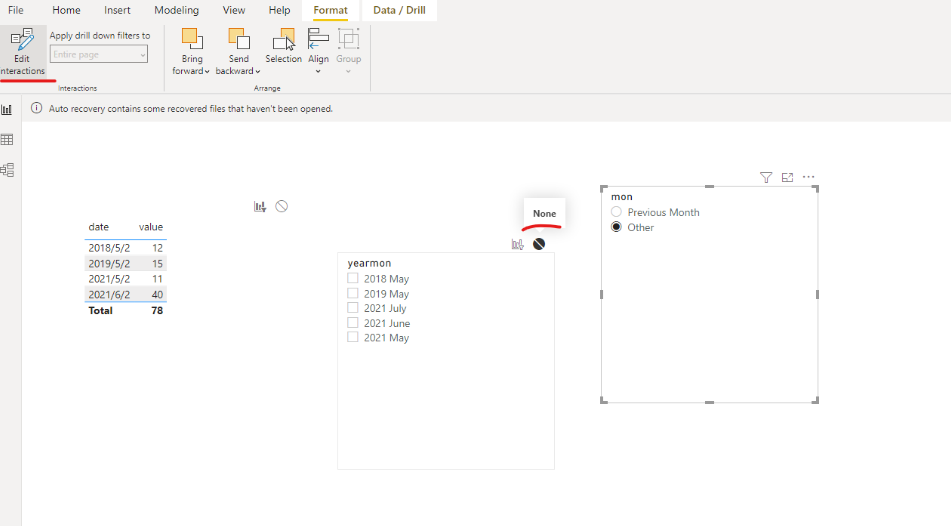Select the 2021/5/2 table row
Viewport: 951px width, 526px height.
[x=126, y=279]
